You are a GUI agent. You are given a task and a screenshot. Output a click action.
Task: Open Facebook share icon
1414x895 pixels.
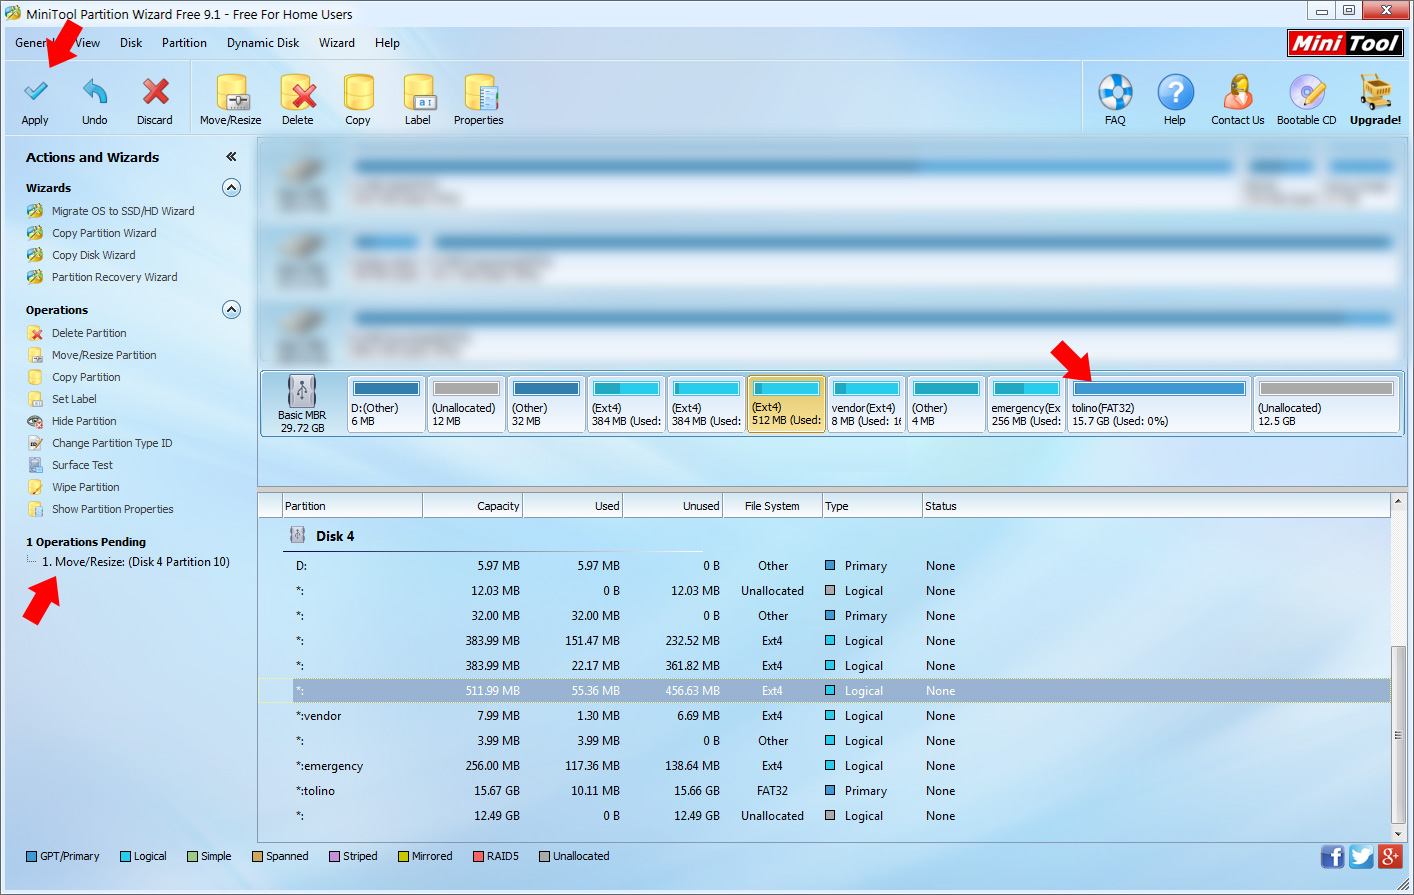click(x=1332, y=856)
